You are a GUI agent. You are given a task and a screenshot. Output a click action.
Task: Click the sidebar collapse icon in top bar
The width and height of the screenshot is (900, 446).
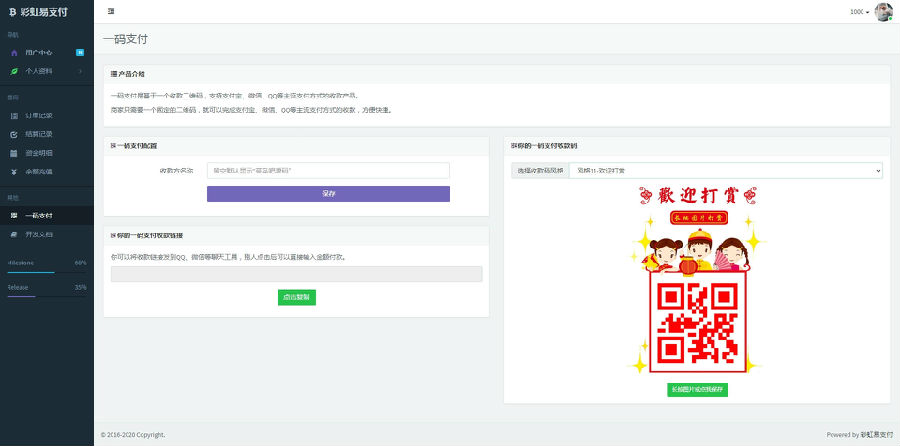(111, 11)
